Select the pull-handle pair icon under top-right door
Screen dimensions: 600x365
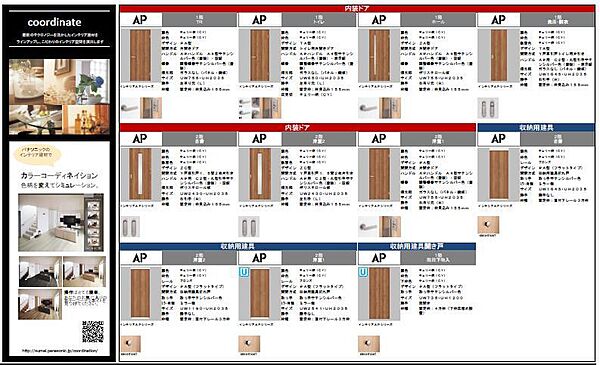[488, 108]
